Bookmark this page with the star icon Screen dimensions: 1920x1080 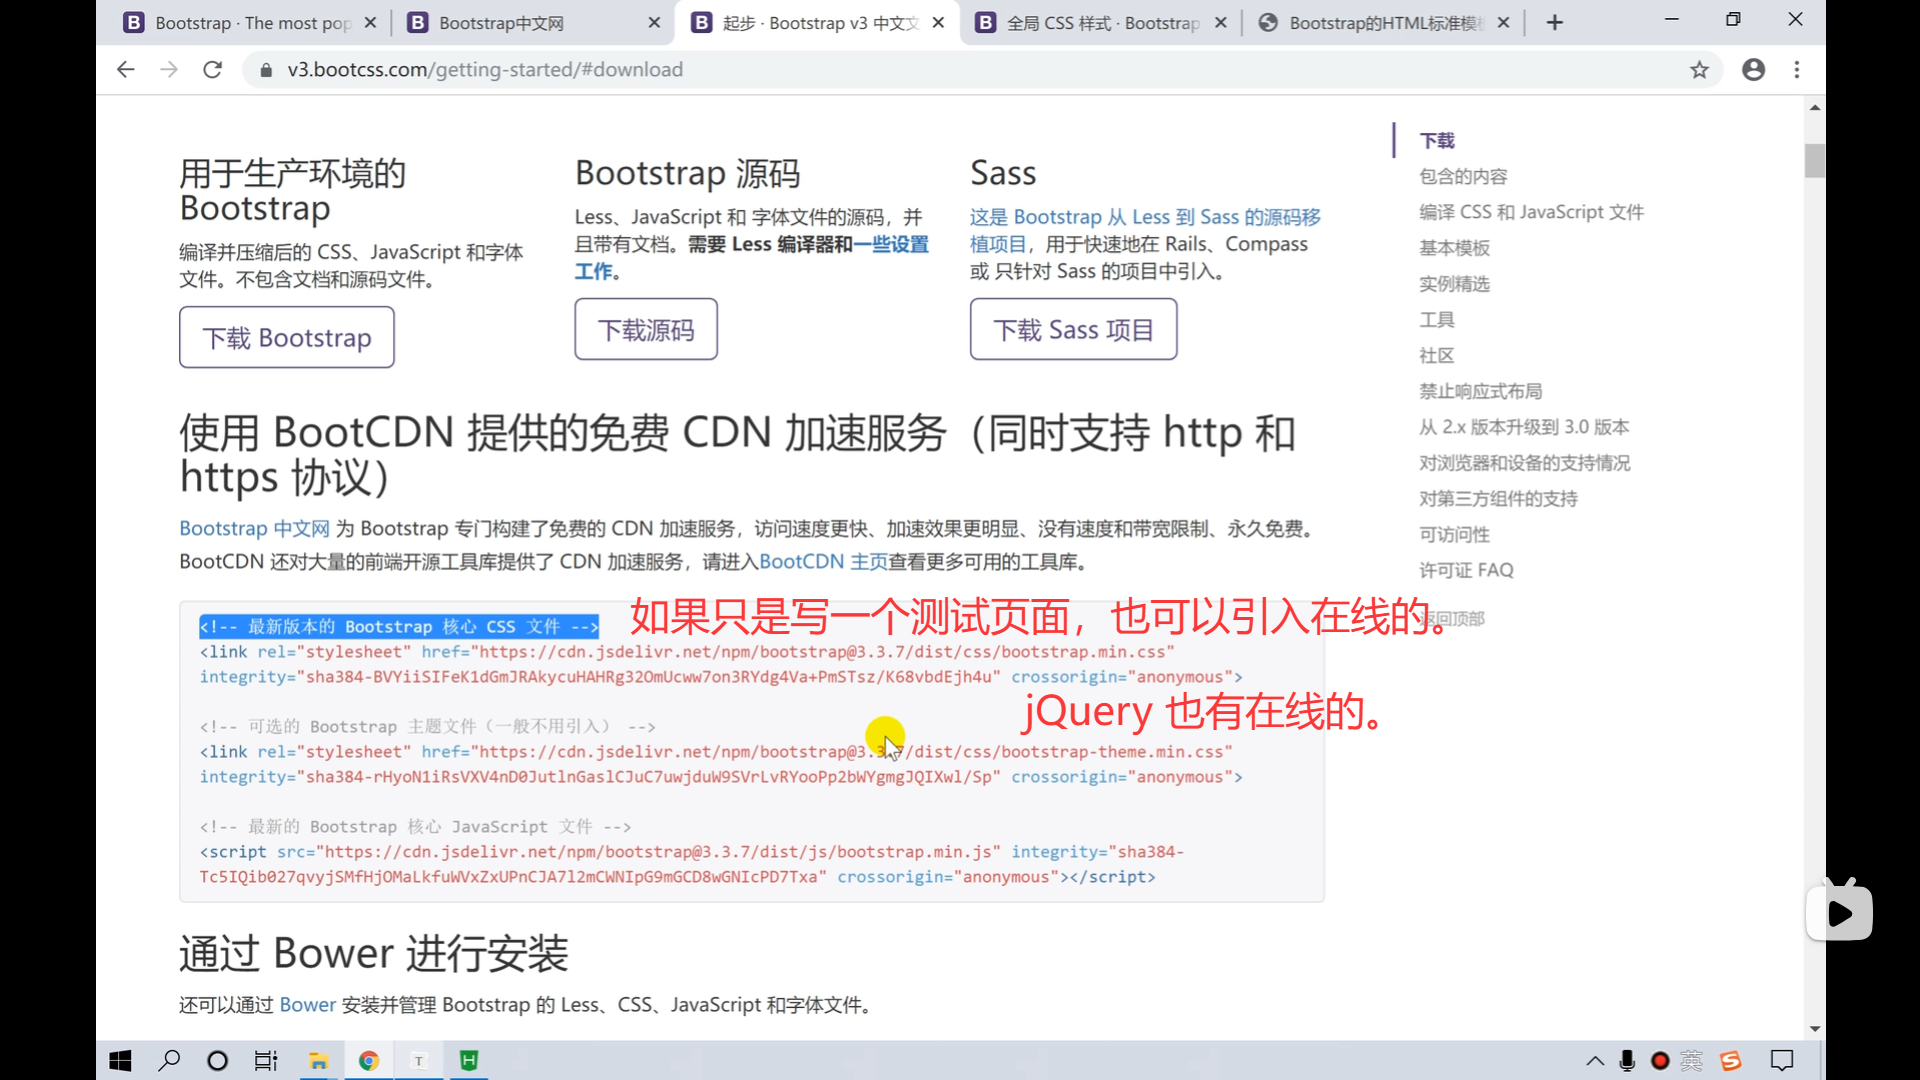pyautogui.click(x=1699, y=70)
